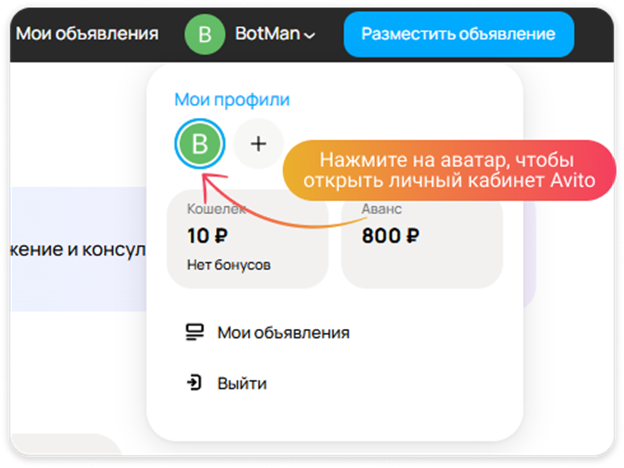This screenshot has height=468, width=624.
Task: Click the listings icon beside Мои объявления
Action: click(195, 332)
